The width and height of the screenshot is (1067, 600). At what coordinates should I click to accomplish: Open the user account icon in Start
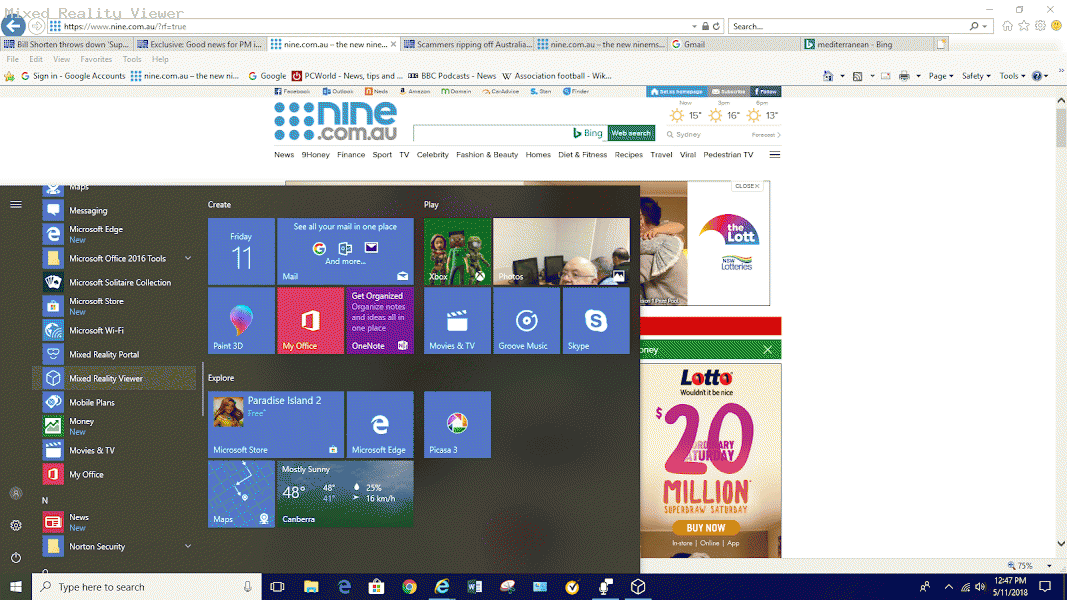pyautogui.click(x=16, y=493)
